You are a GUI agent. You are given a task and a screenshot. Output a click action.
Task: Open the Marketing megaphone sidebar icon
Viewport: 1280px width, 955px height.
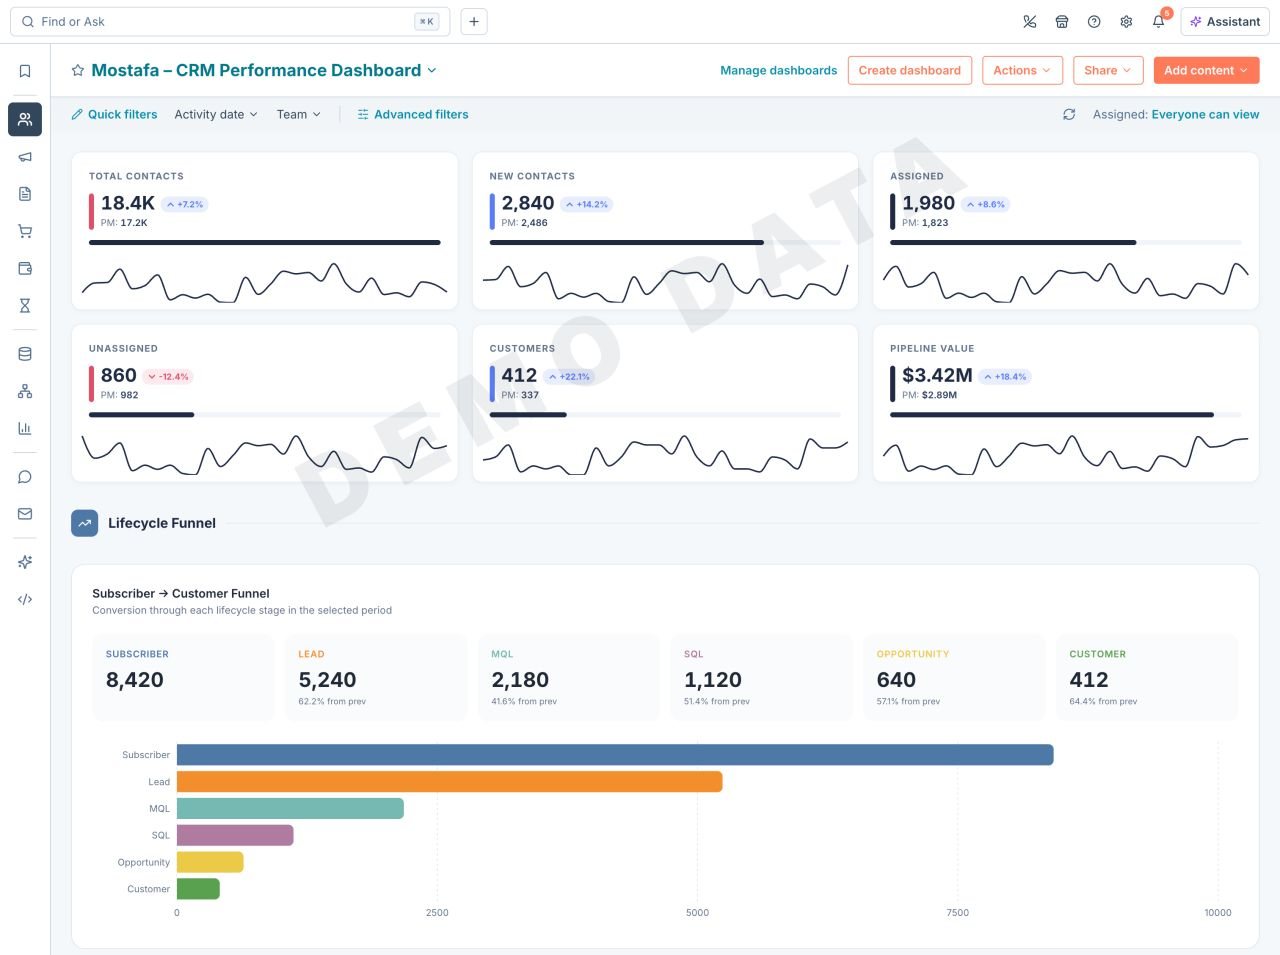click(25, 157)
